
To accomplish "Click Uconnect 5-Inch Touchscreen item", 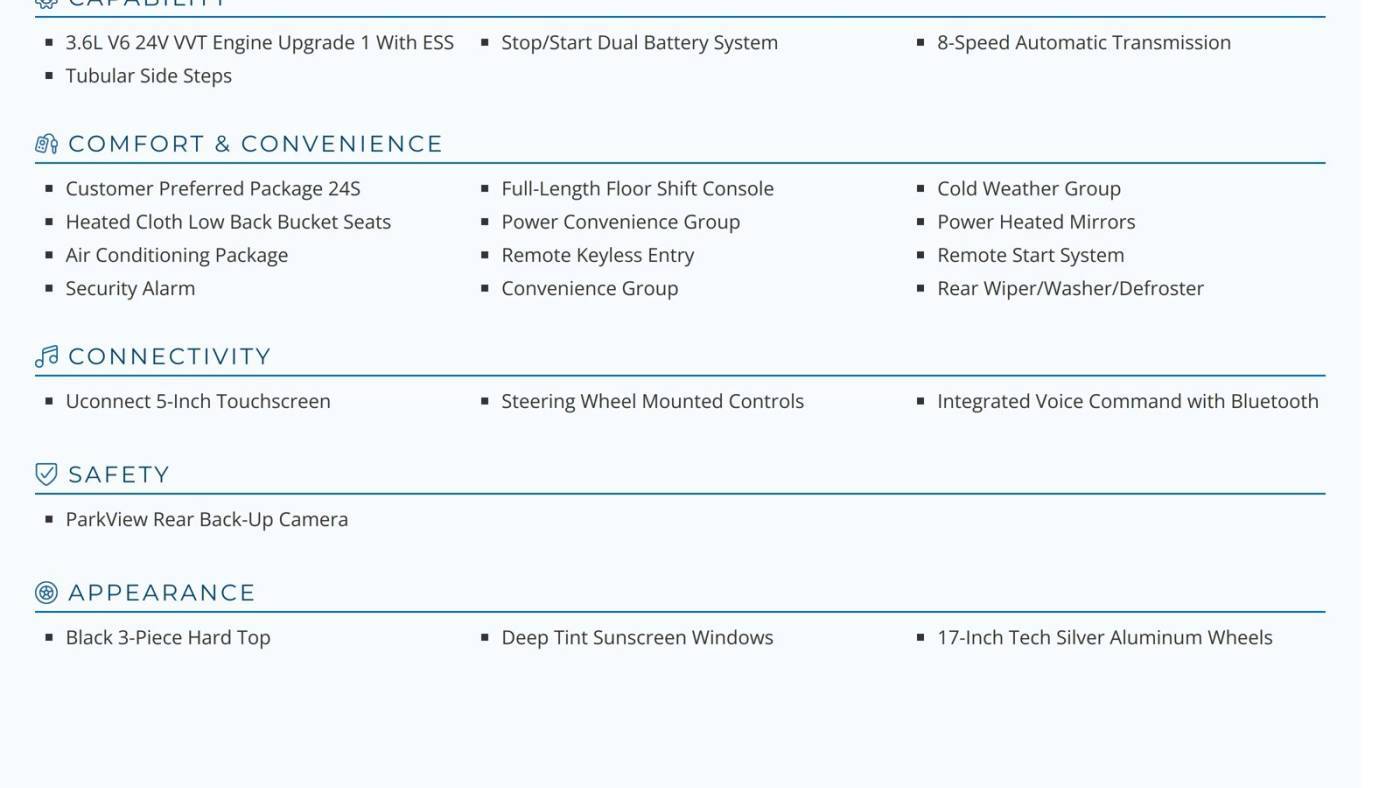I will coord(198,401).
